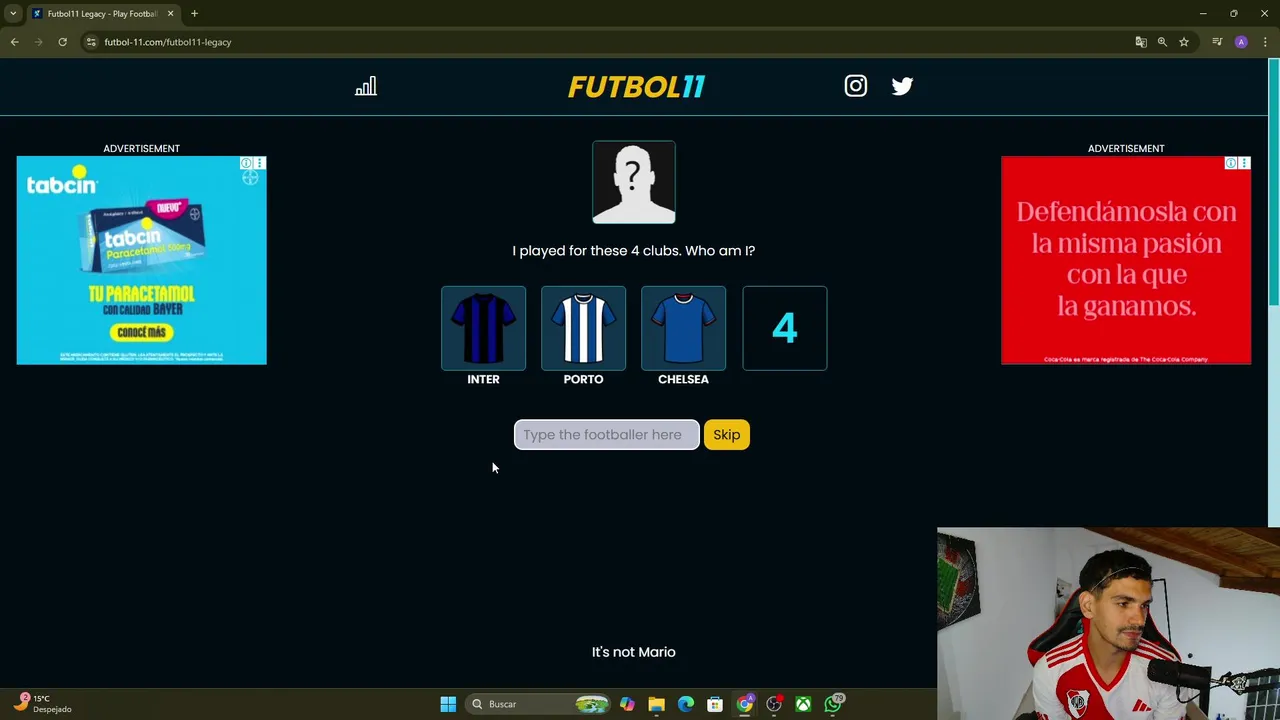Expand the tab search dropdown arrow
Viewport: 1280px width, 720px height.
click(13, 14)
